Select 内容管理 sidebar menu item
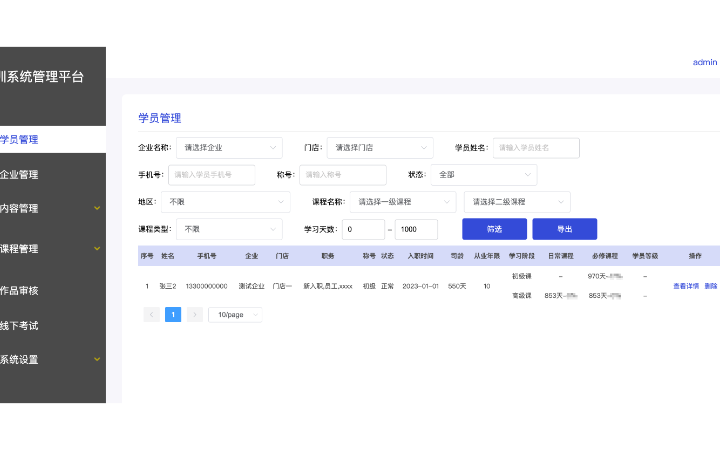This screenshot has height=450, width=720. (19, 208)
